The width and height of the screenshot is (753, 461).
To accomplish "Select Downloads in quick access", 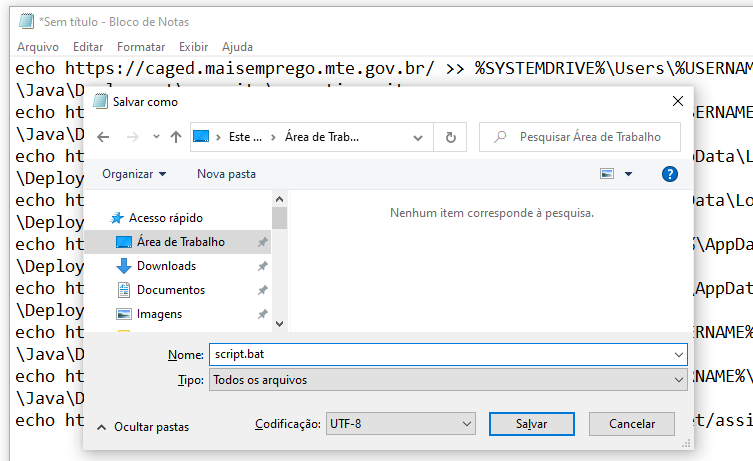I will tap(166, 266).
